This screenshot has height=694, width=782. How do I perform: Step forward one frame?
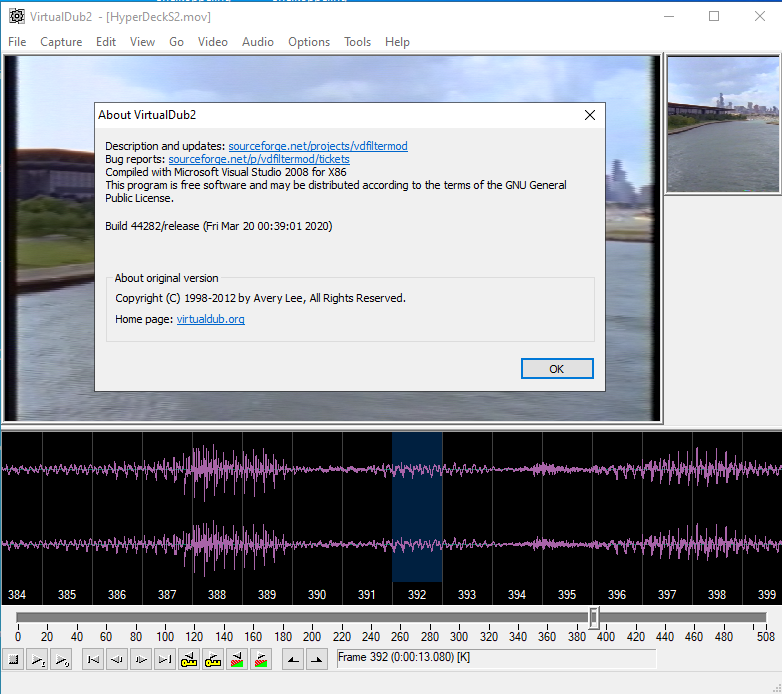(x=140, y=659)
